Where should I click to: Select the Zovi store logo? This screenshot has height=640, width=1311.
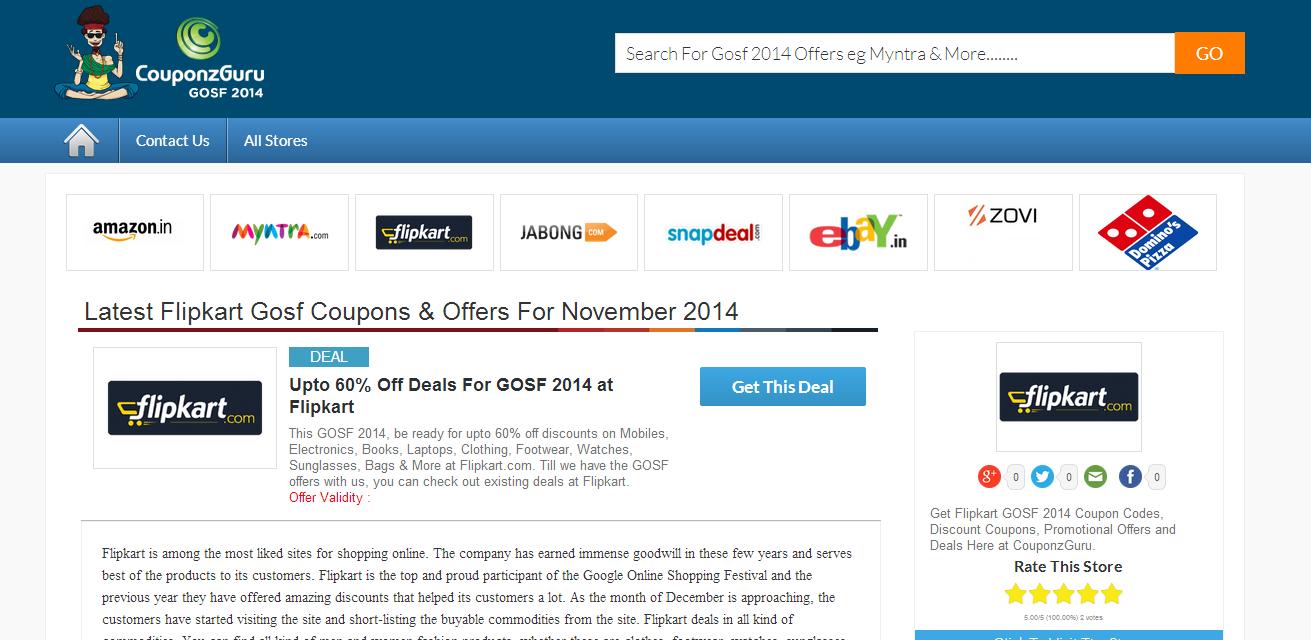(x=1003, y=232)
